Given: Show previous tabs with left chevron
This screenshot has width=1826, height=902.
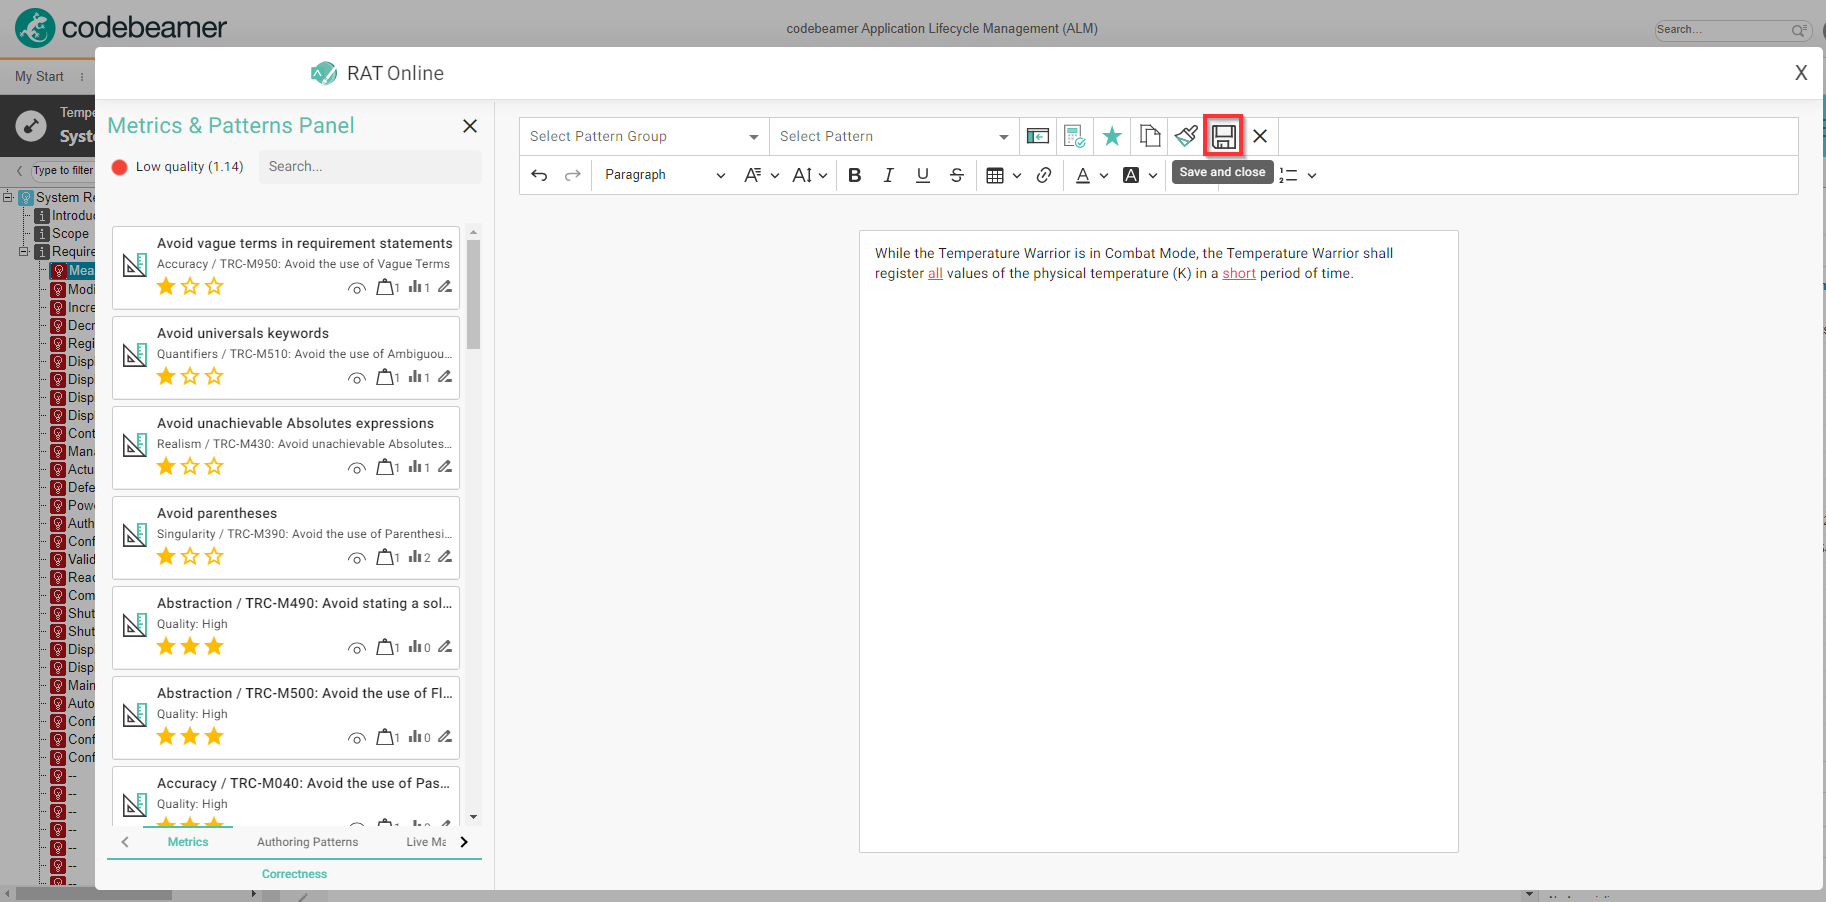Looking at the screenshot, I should click(x=125, y=842).
